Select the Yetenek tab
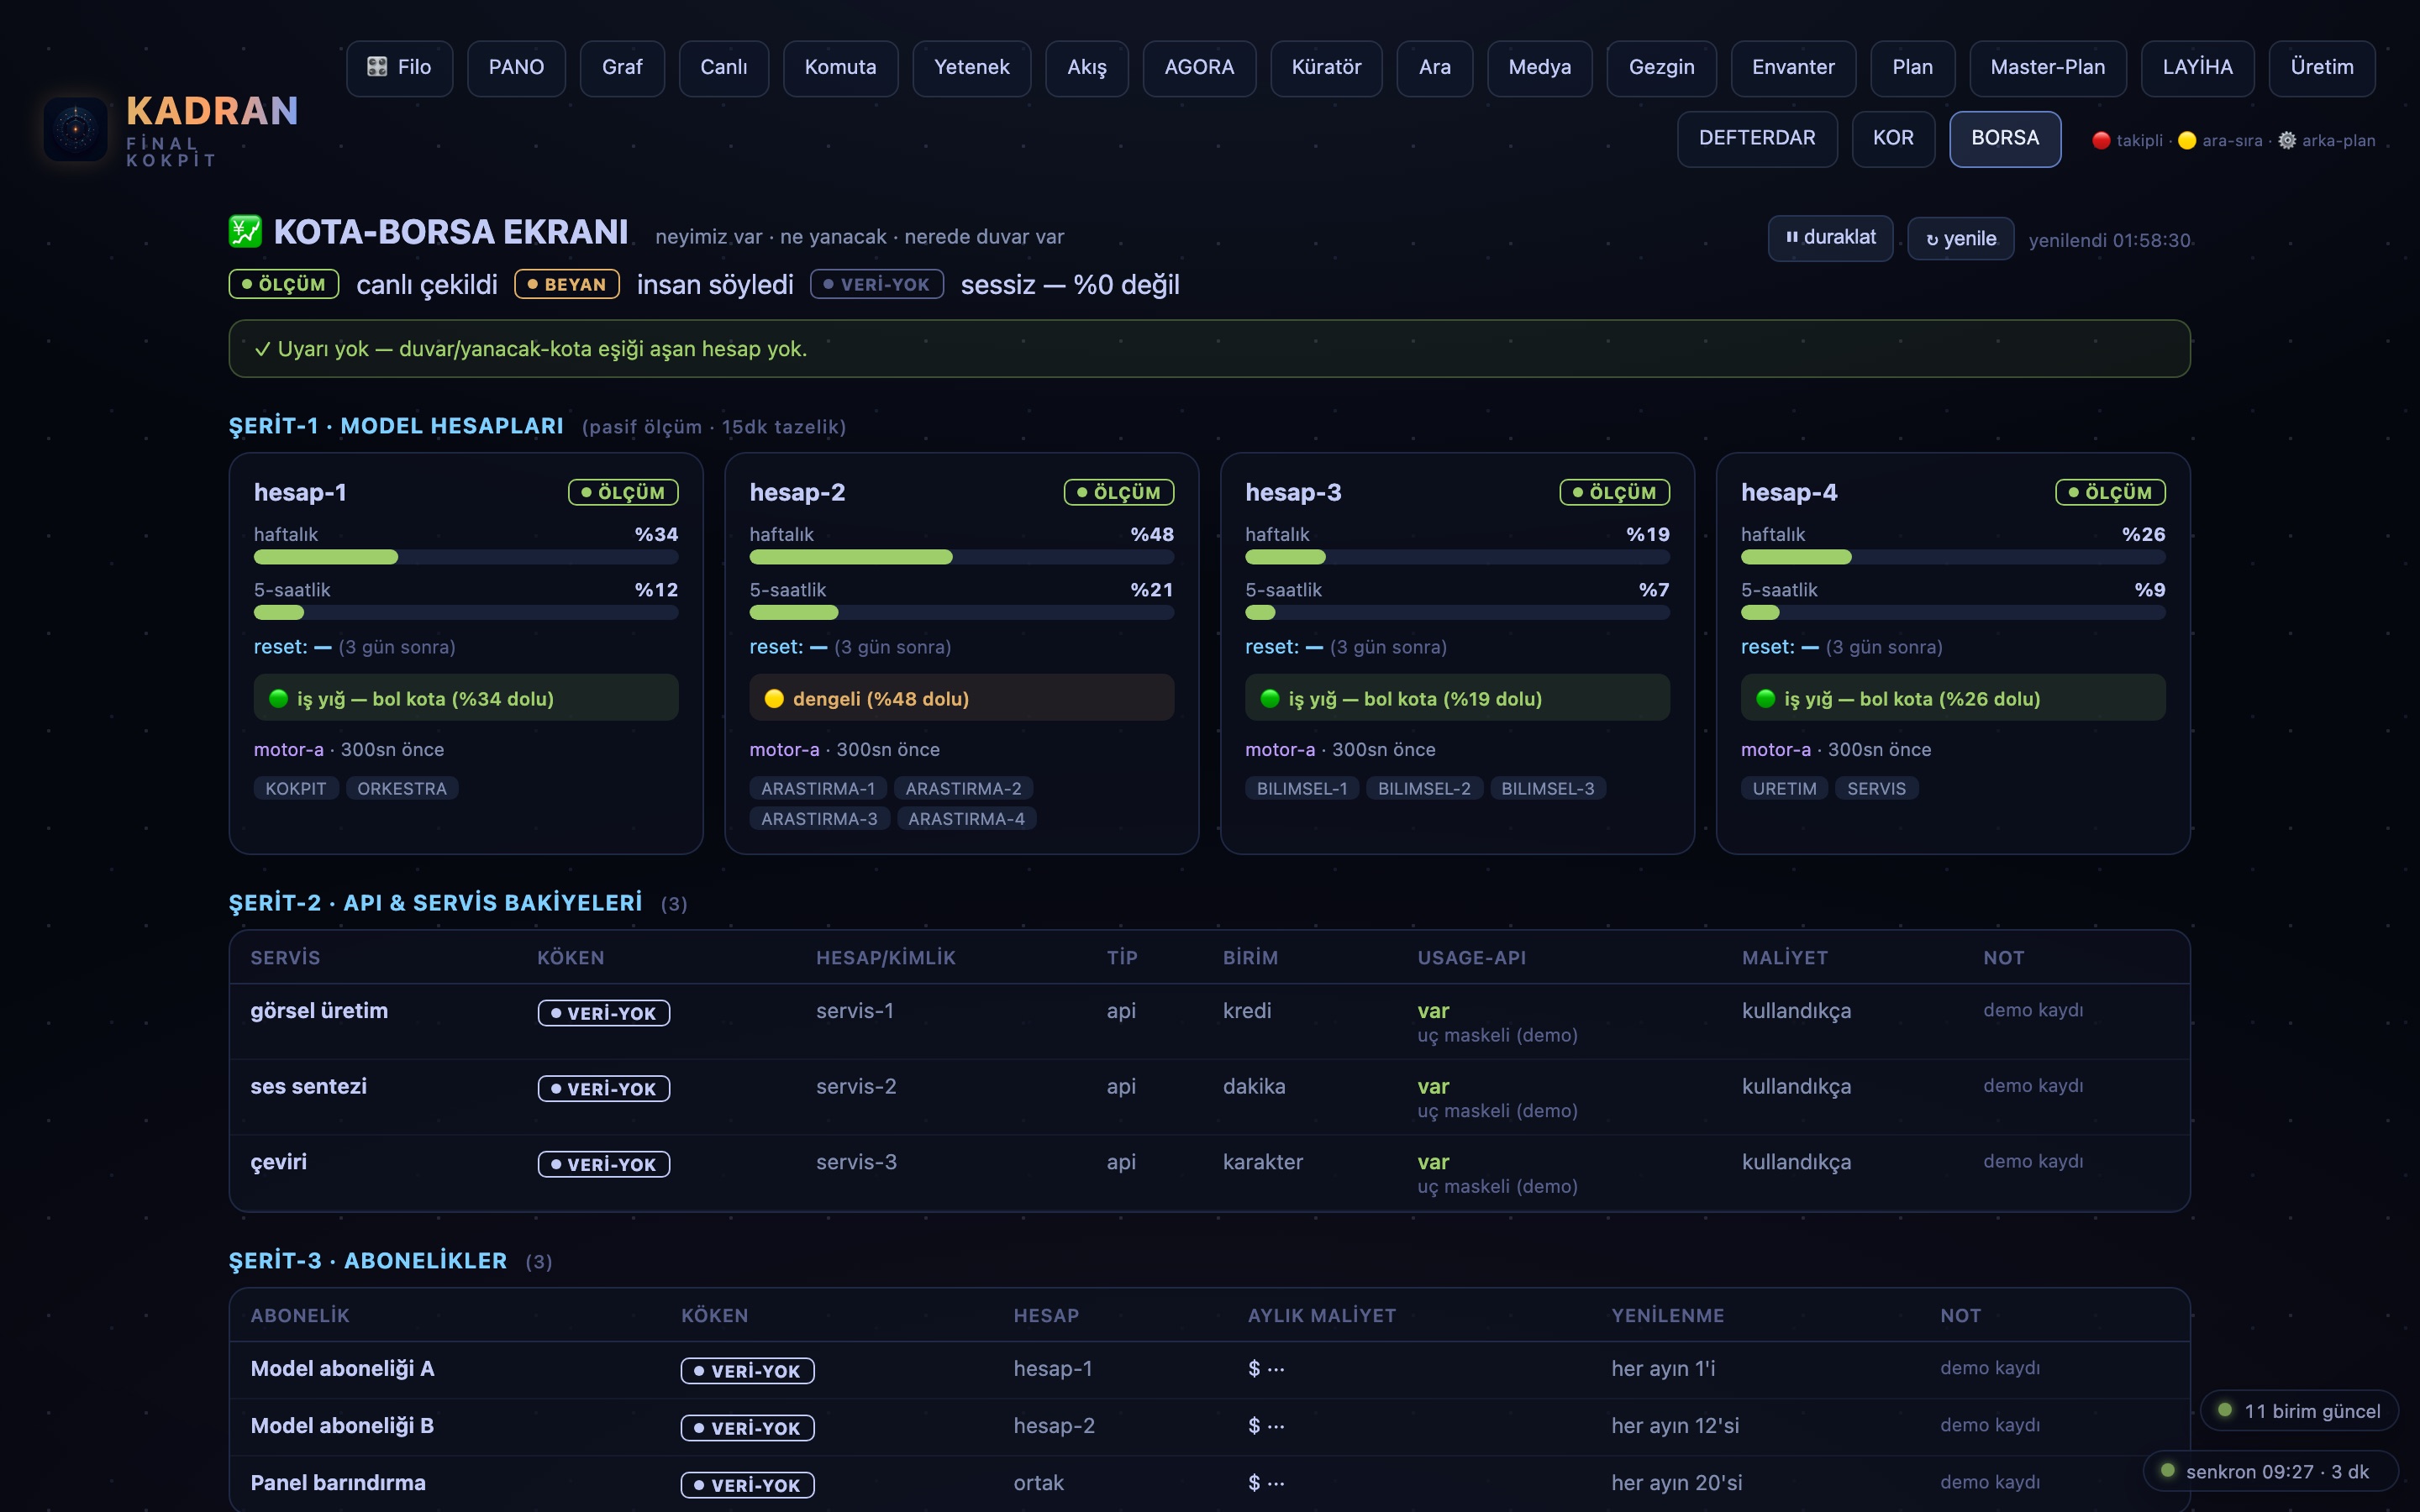 971,68
